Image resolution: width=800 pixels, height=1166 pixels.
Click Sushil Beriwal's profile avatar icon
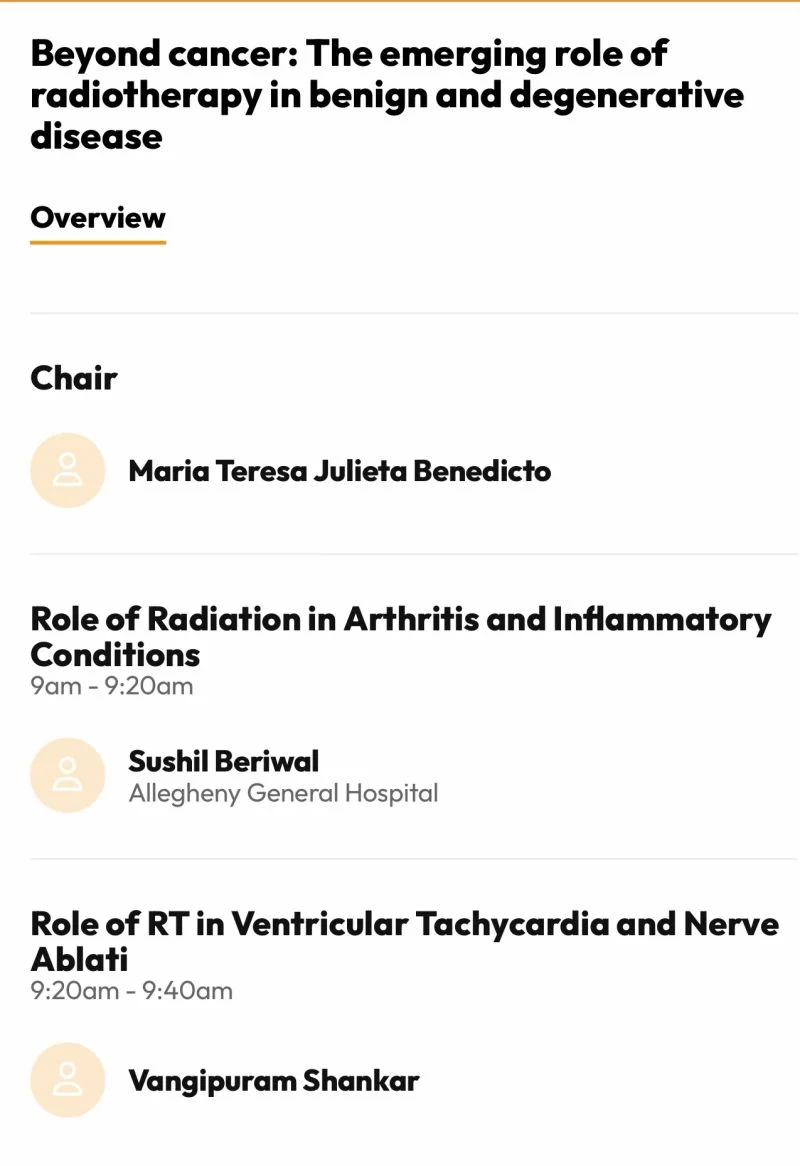68,776
